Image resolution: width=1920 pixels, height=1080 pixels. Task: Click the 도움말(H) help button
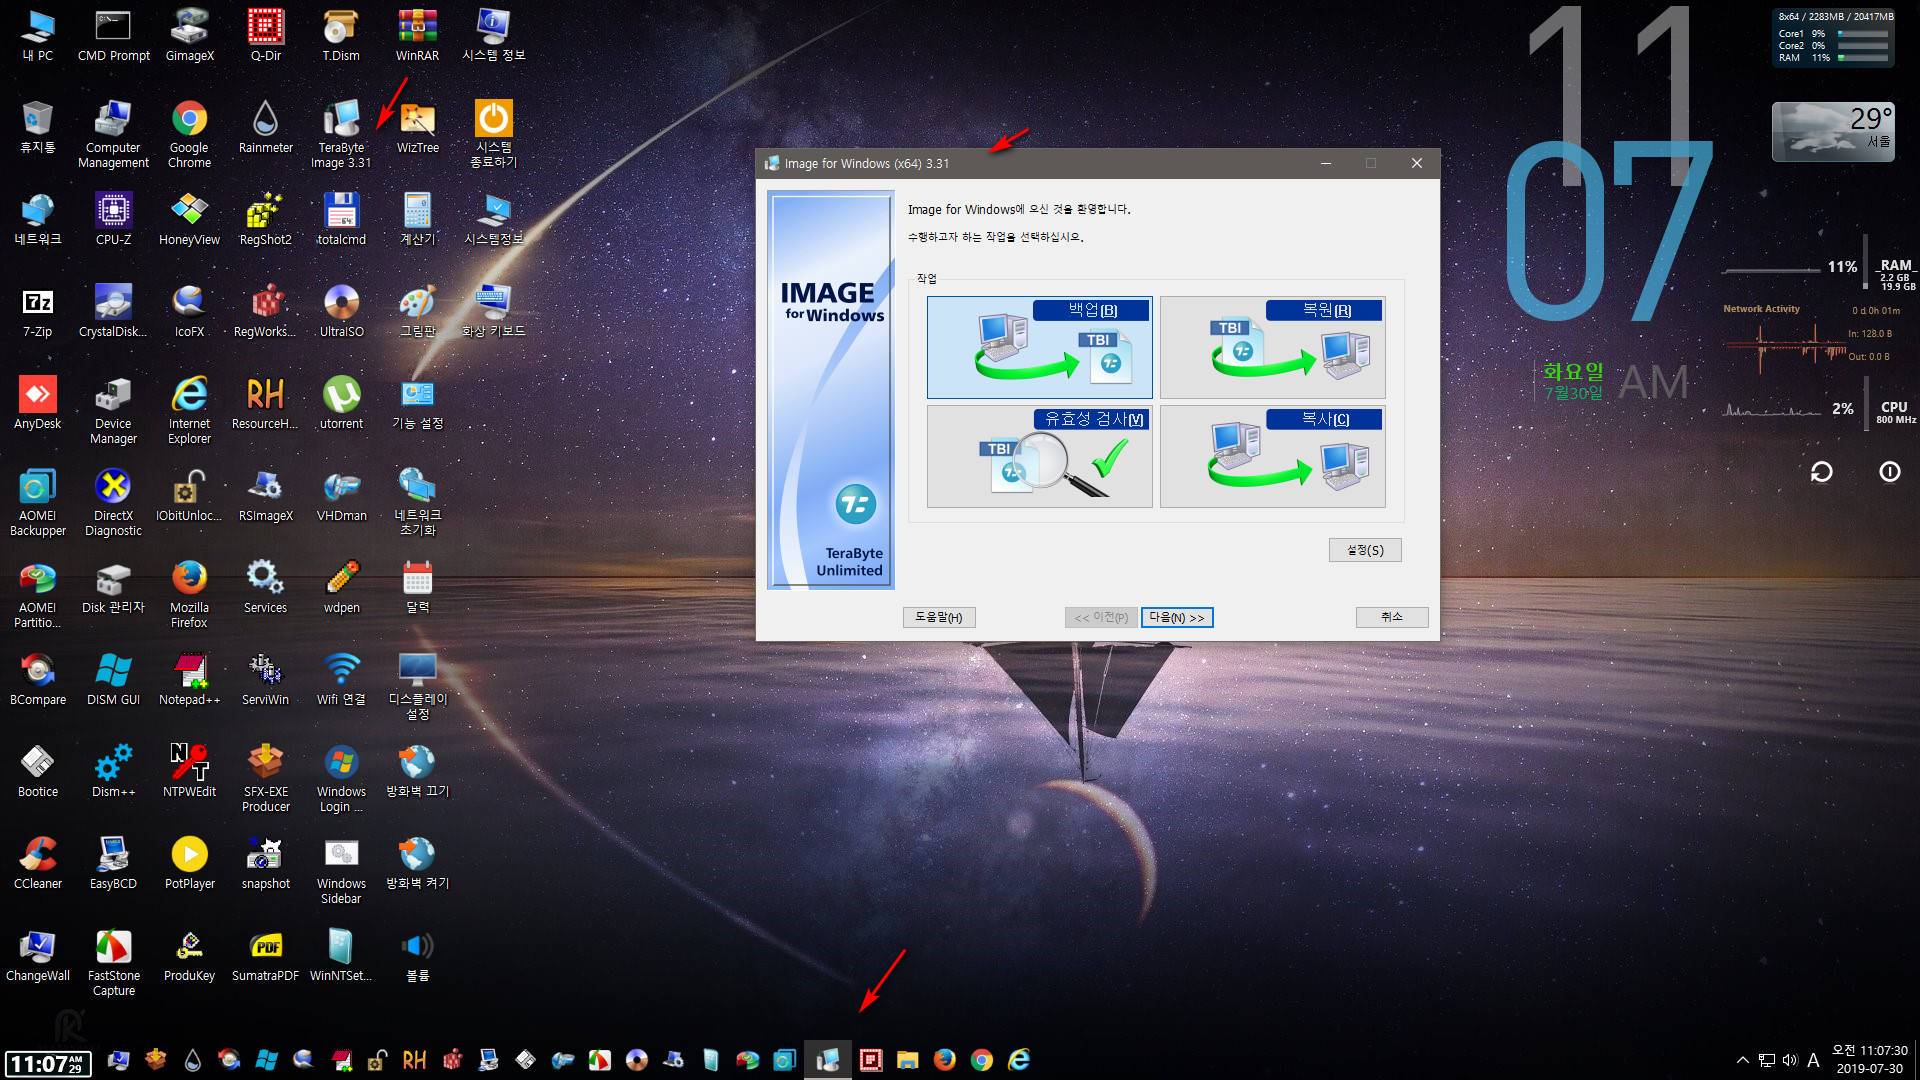(x=938, y=617)
